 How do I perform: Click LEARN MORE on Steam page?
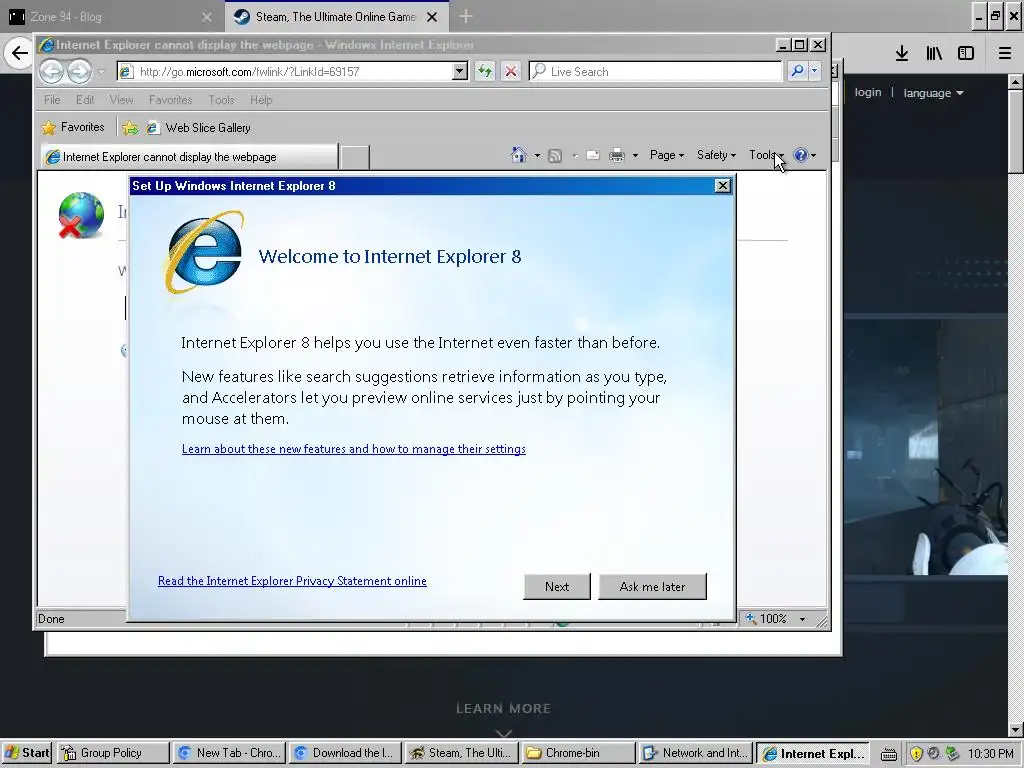point(504,708)
